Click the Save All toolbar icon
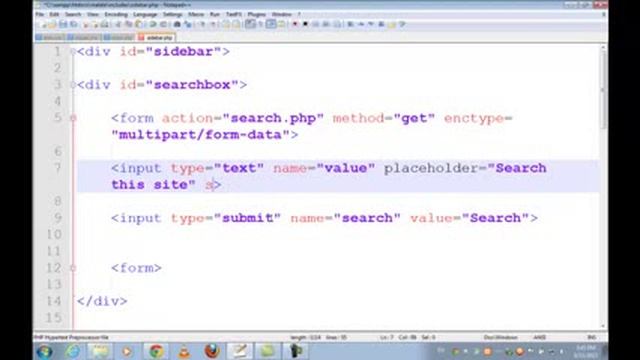 (x=73, y=24)
